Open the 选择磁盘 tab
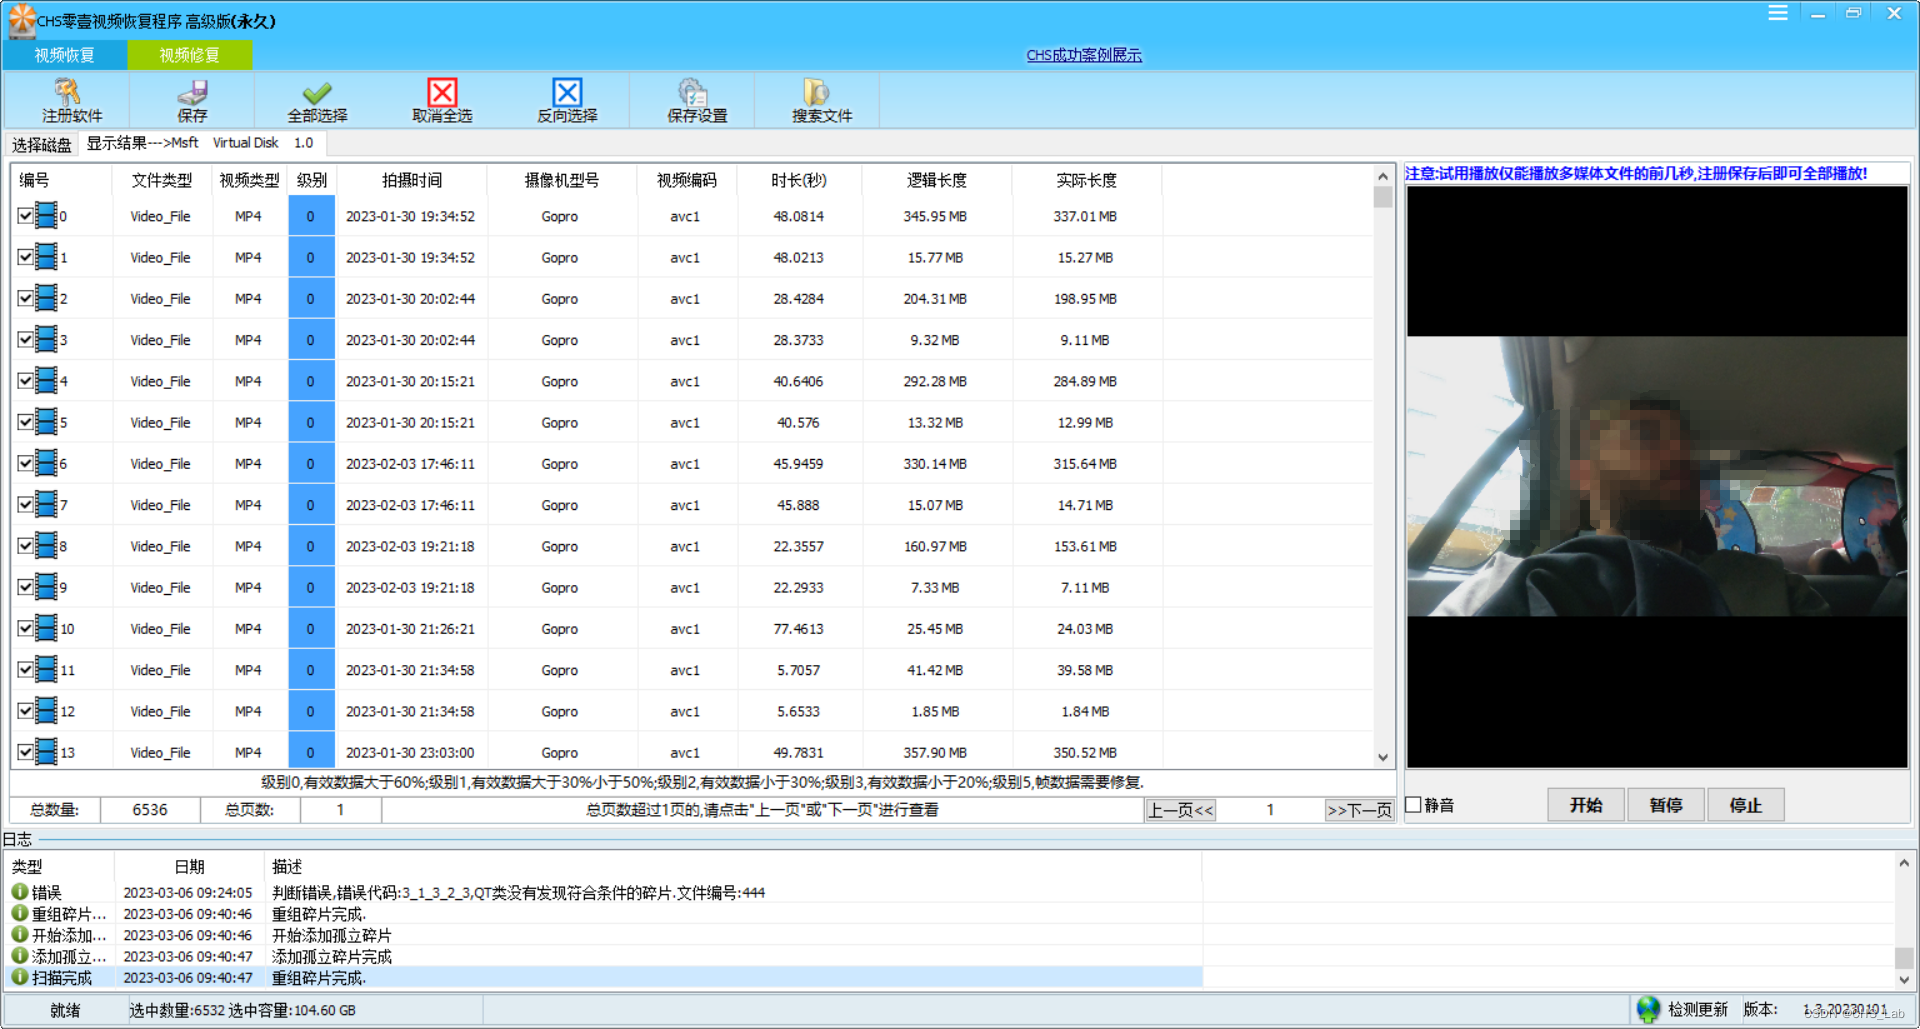The height and width of the screenshot is (1029, 1920). coord(42,145)
